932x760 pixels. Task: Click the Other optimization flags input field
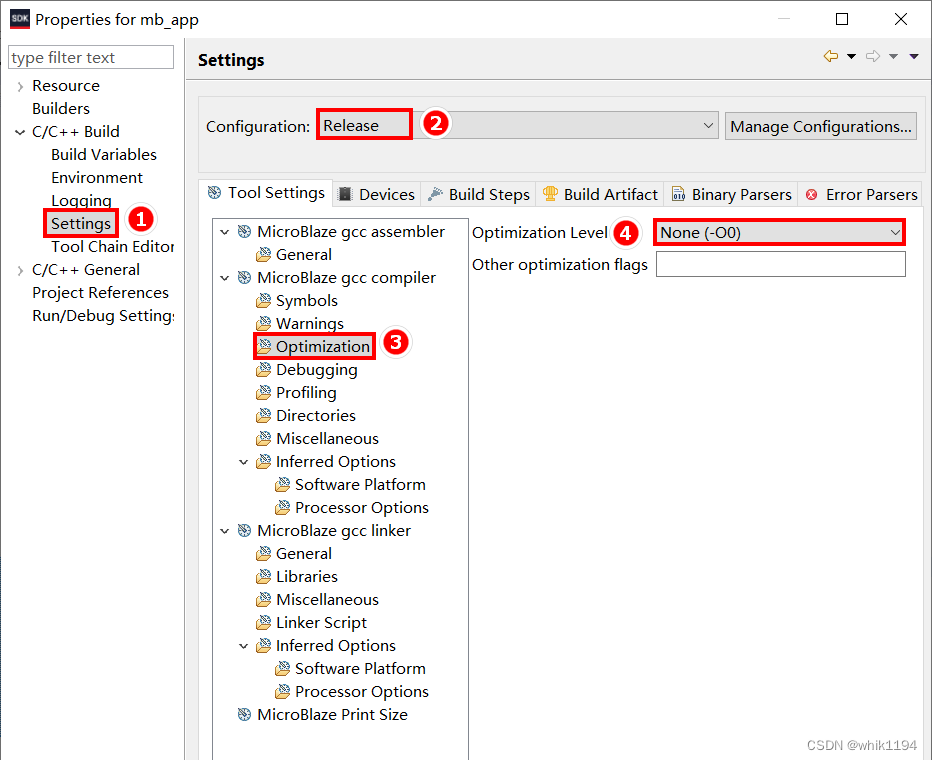tap(780, 264)
